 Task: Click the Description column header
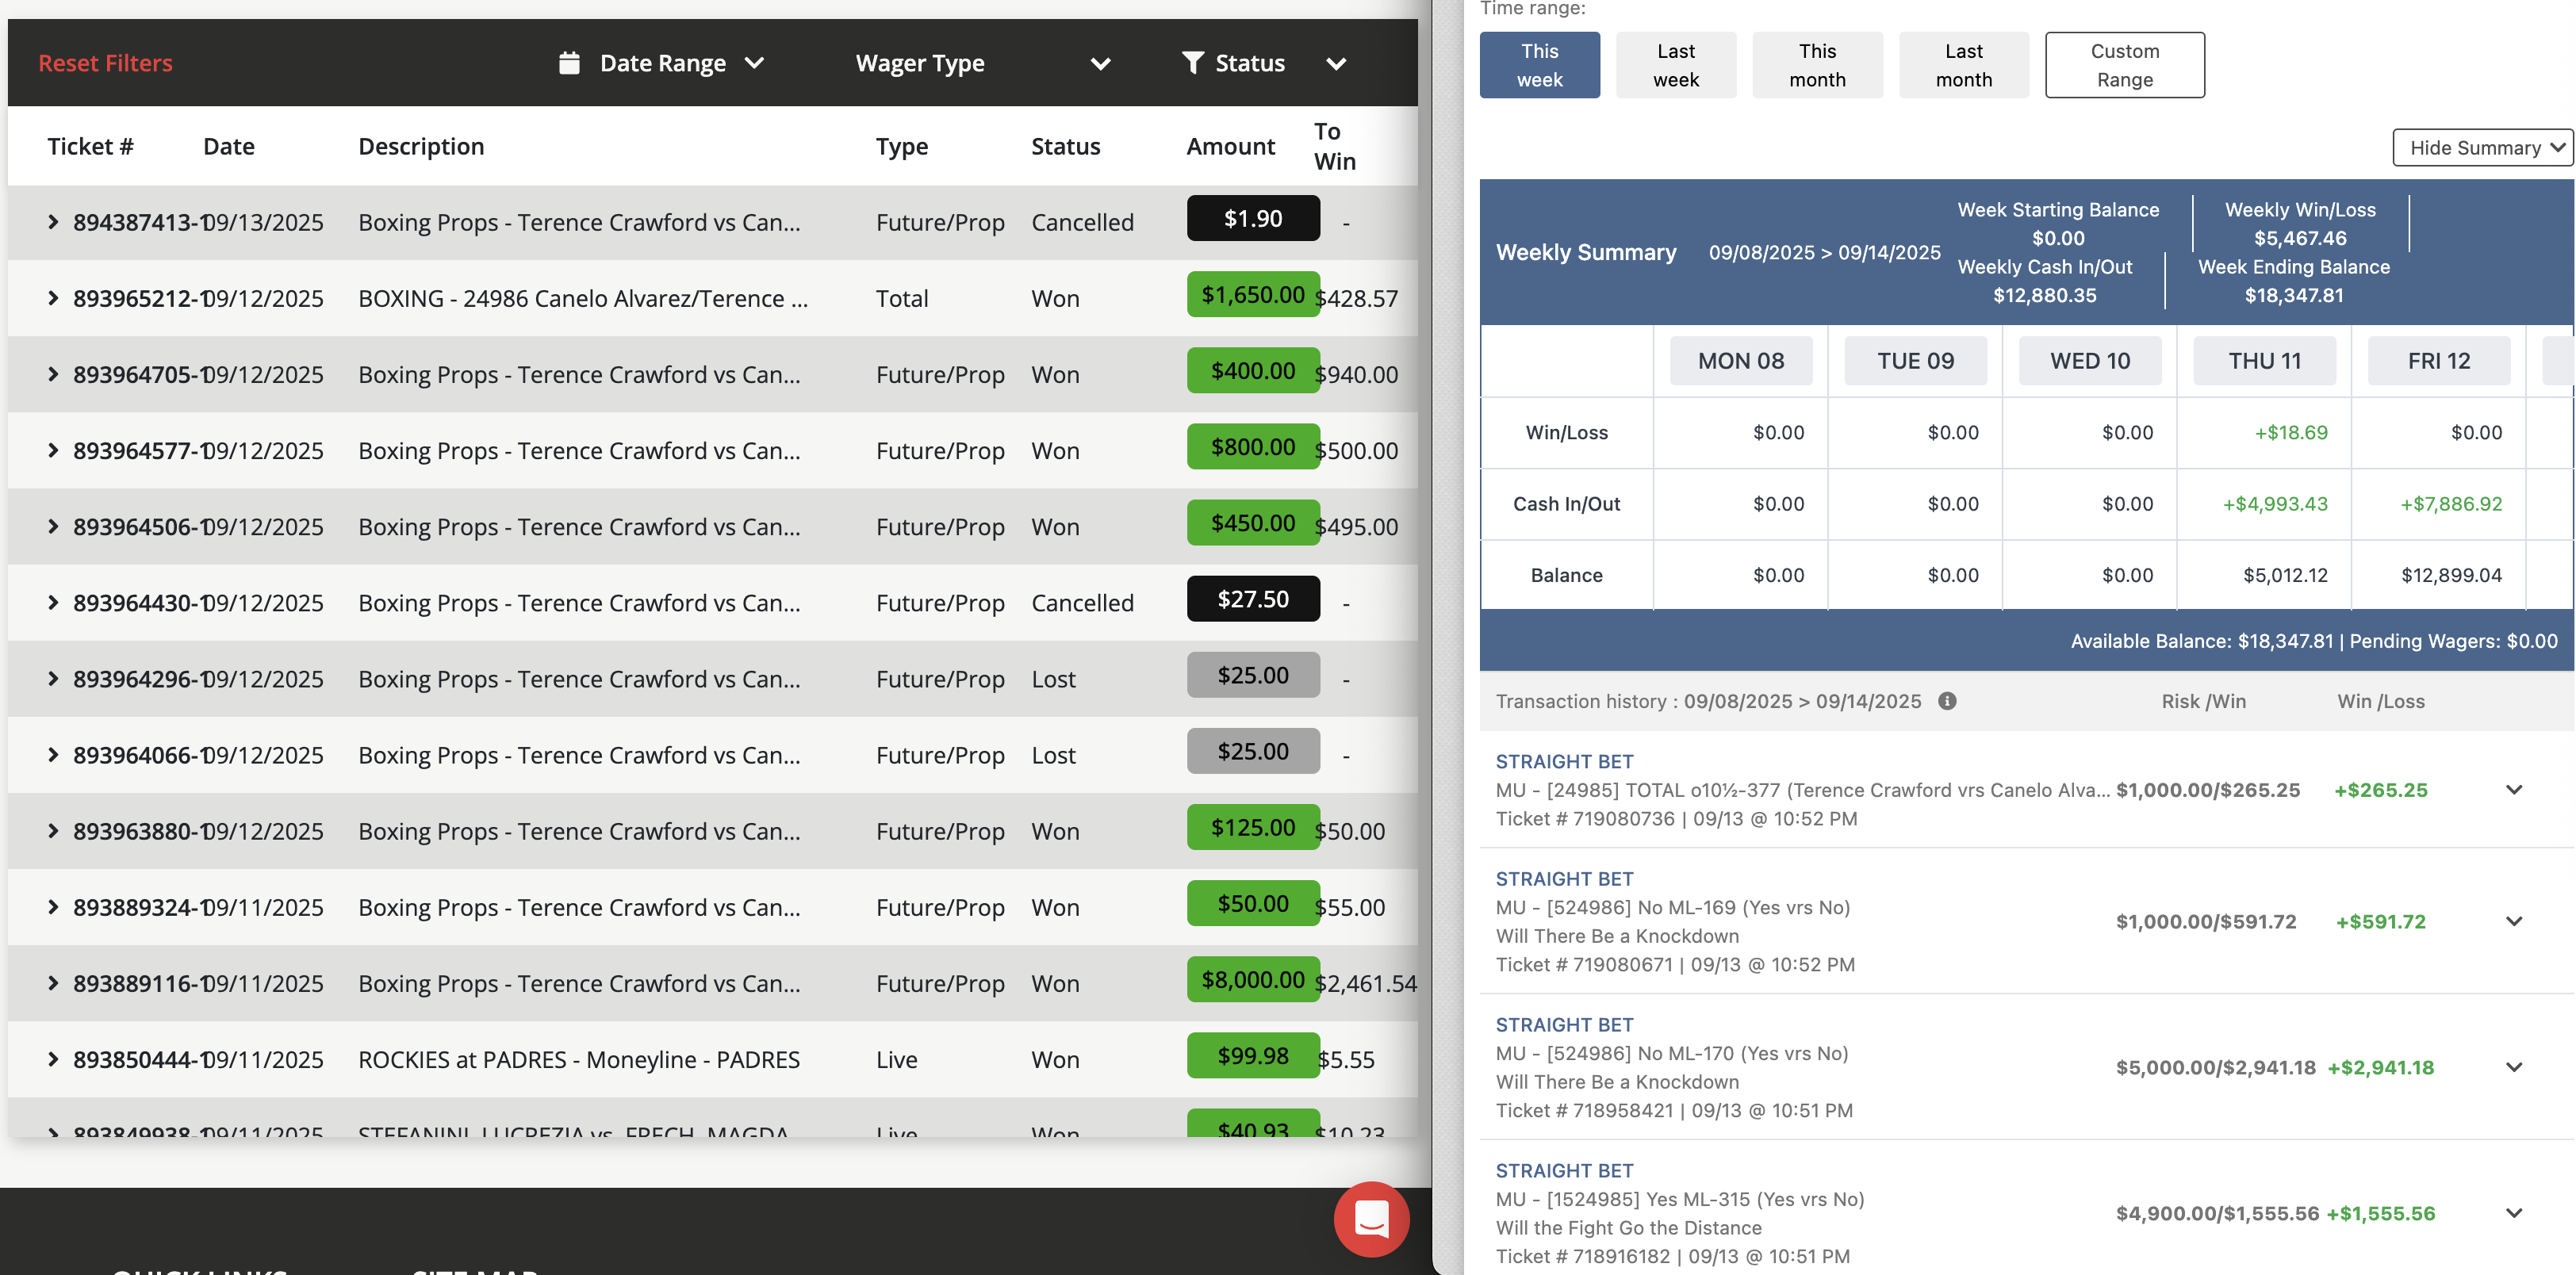pos(421,146)
